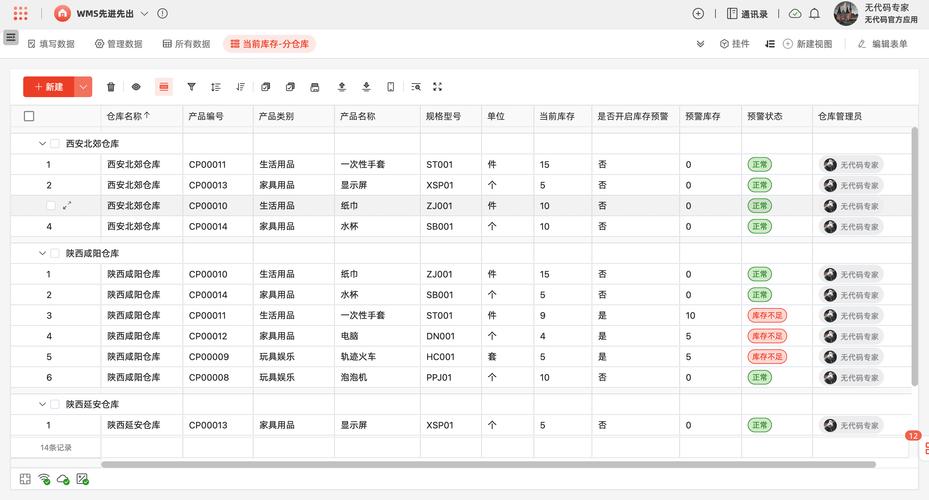This screenshot has height=500, width=929.
Task: Open the filter funnel icon
Action: 191,87
